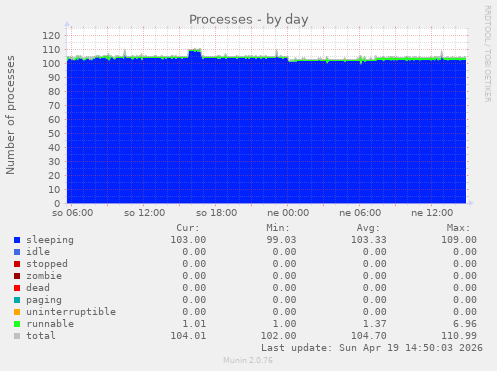Screen dimensions: 497x371
Task: Click the 'Last update' timestamp line
Action: tap(372, 348)
